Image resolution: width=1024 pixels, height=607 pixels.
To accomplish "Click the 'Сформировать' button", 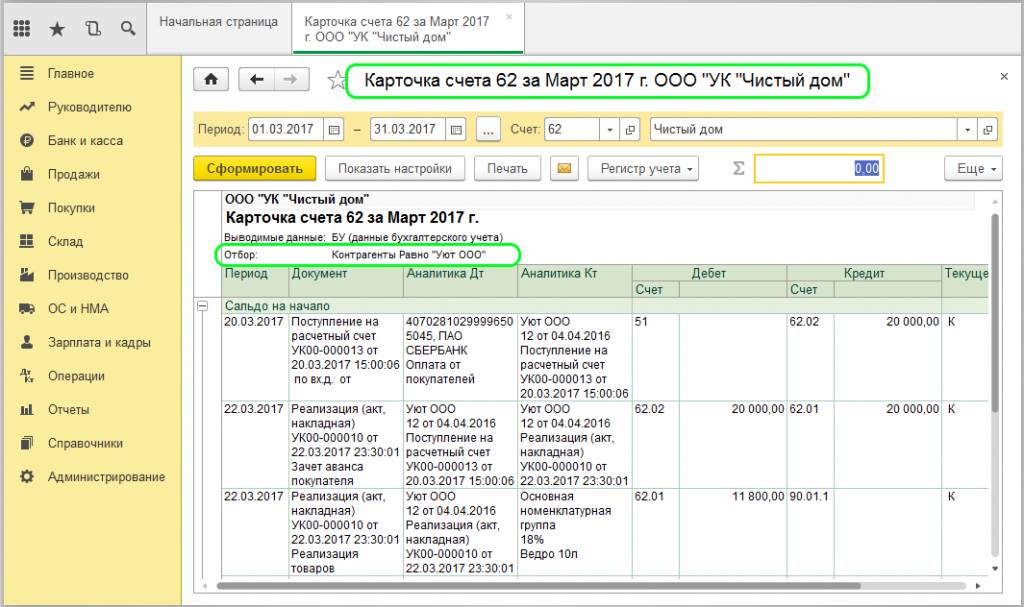I will click(254, 168).
